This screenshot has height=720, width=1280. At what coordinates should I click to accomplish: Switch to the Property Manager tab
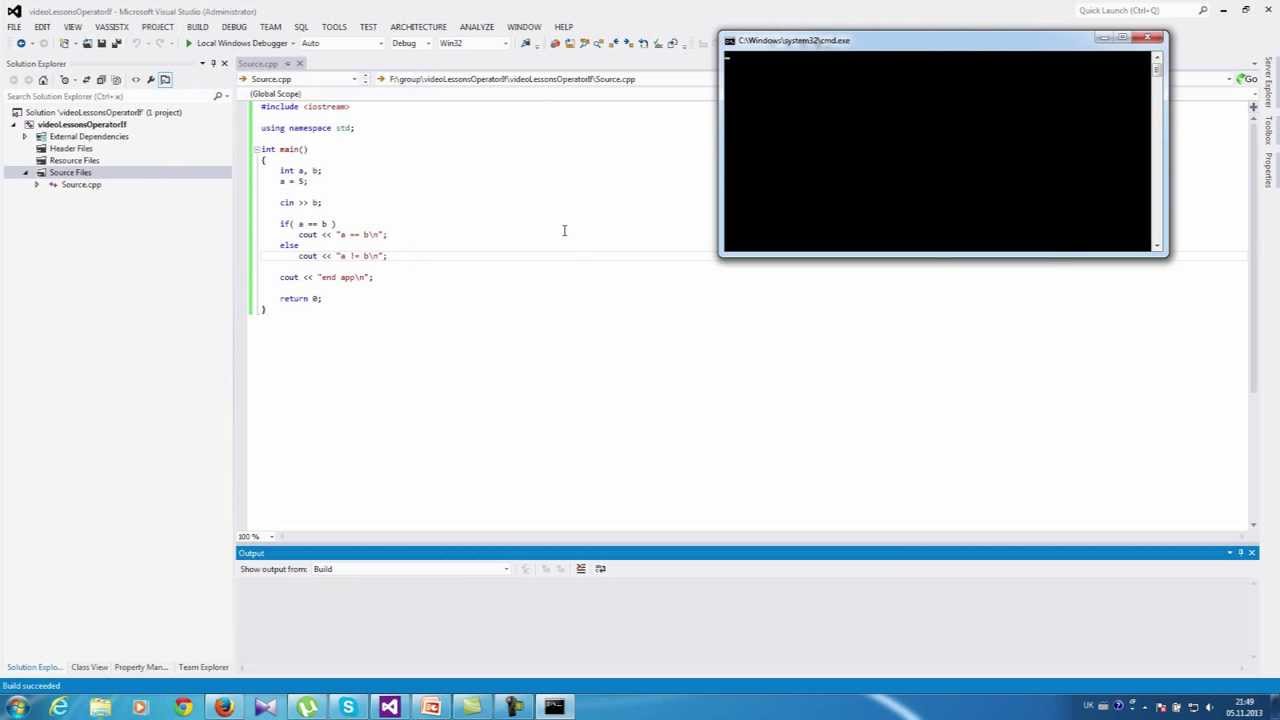coord(141,667)
